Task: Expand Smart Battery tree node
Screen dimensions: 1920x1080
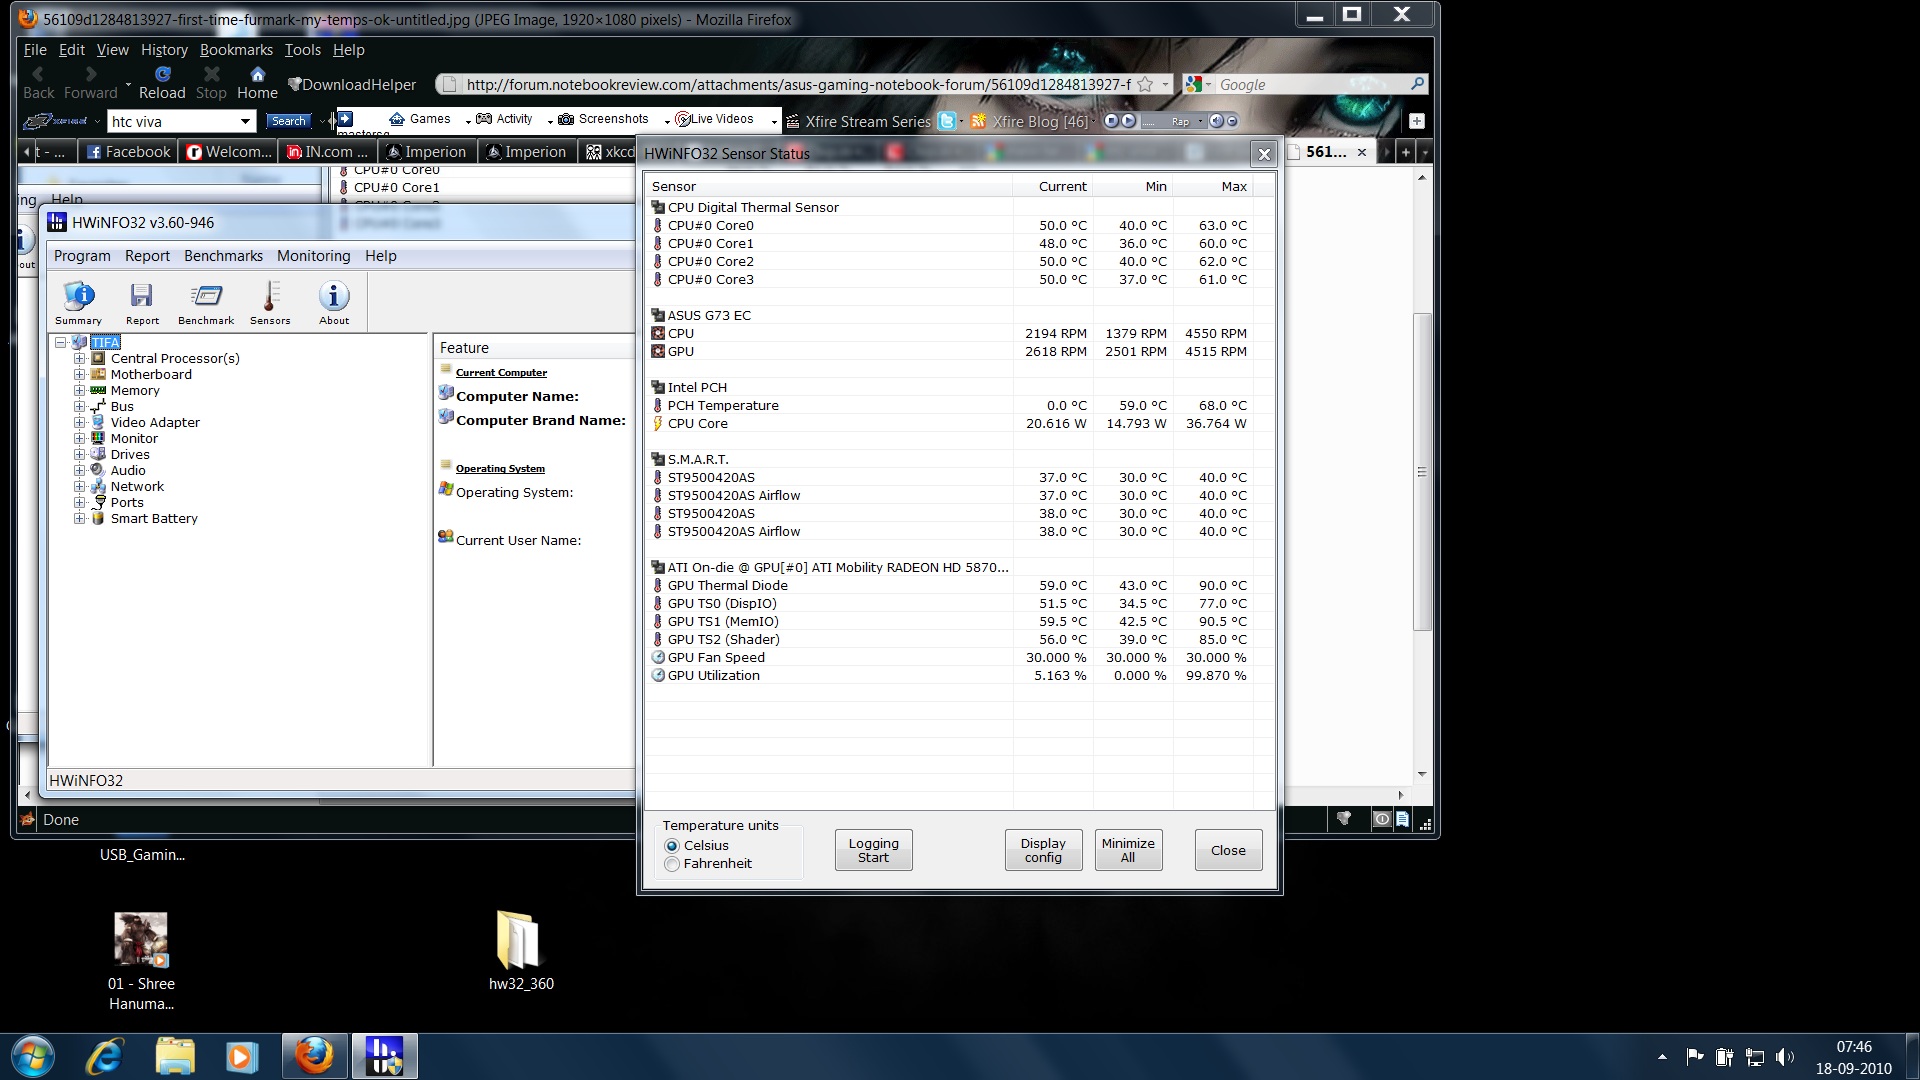Action: coord(79,518)
